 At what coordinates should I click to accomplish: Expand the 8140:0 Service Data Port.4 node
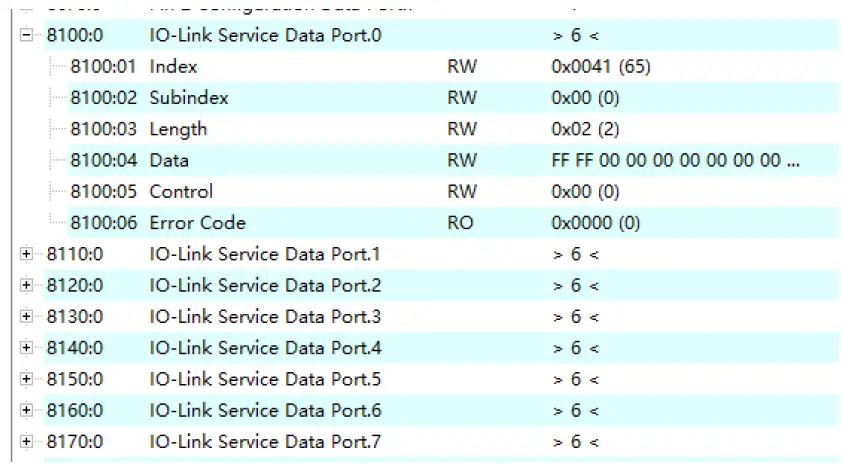tap(26, 348)
